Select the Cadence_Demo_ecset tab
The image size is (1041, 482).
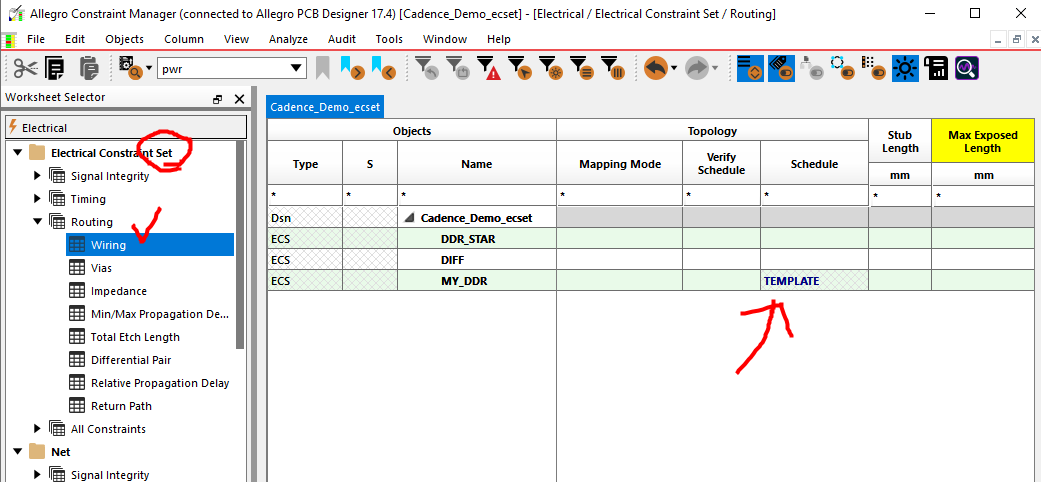click(325, 106)
